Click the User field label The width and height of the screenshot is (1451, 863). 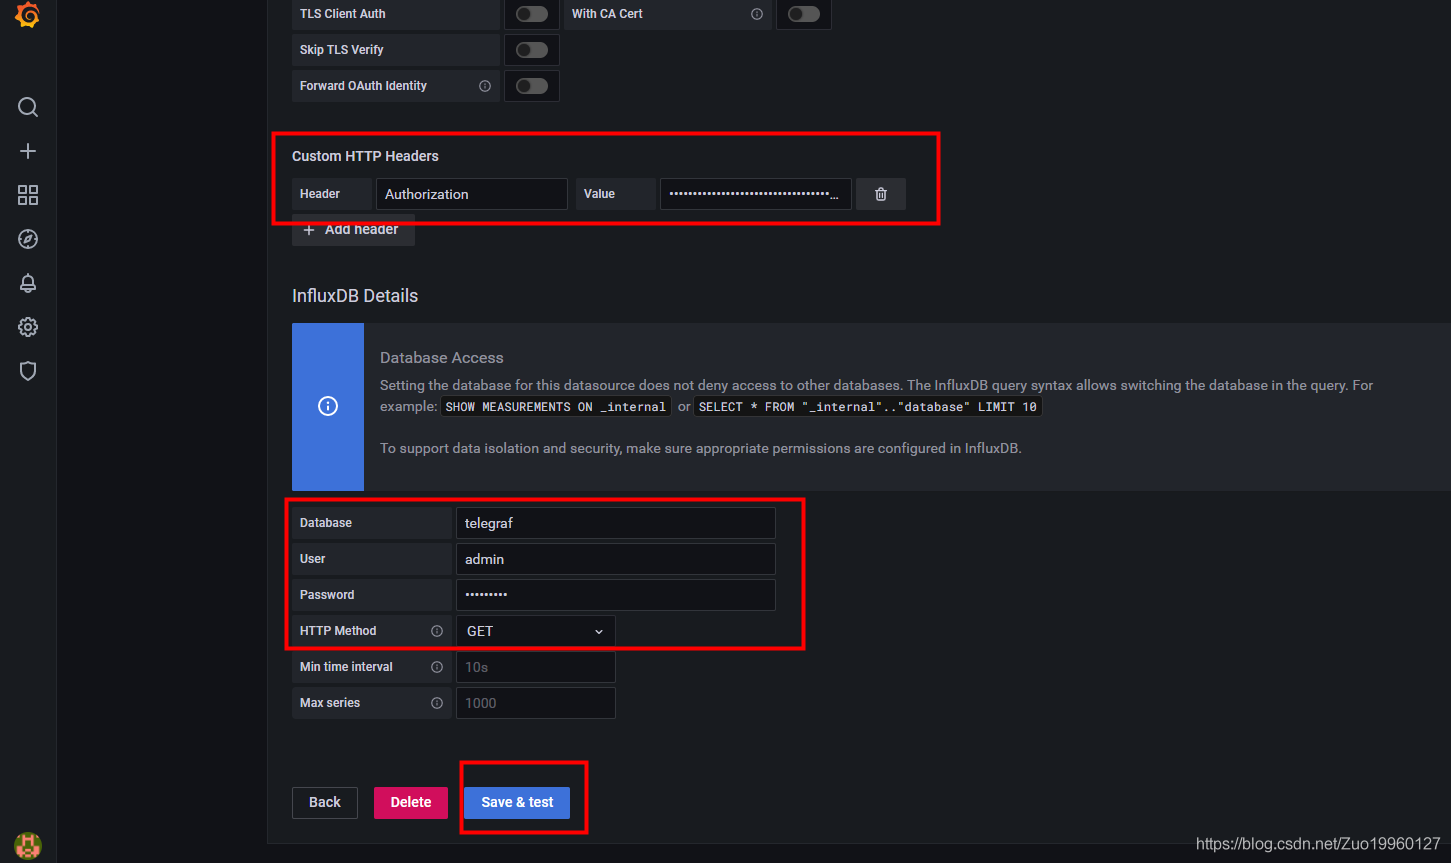[313, 559]
